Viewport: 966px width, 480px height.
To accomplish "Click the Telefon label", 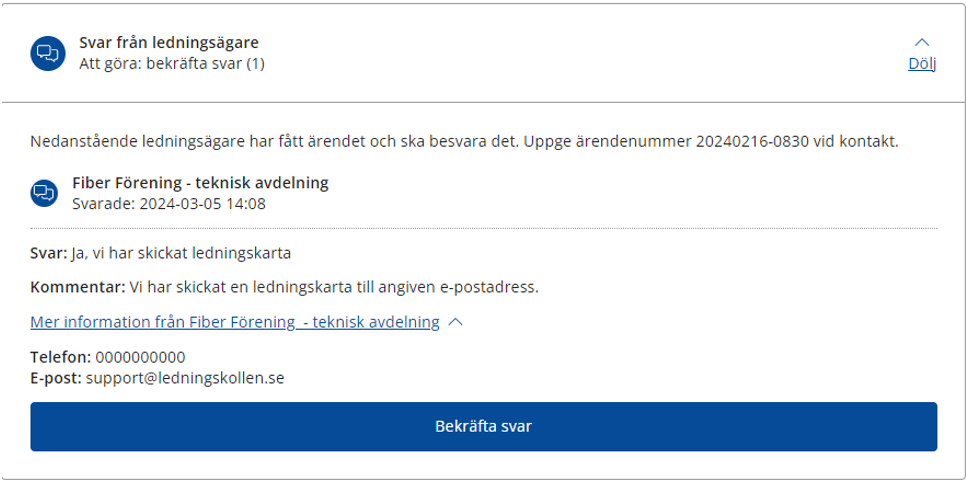I will pyautogui.click(x=61, y=357).
